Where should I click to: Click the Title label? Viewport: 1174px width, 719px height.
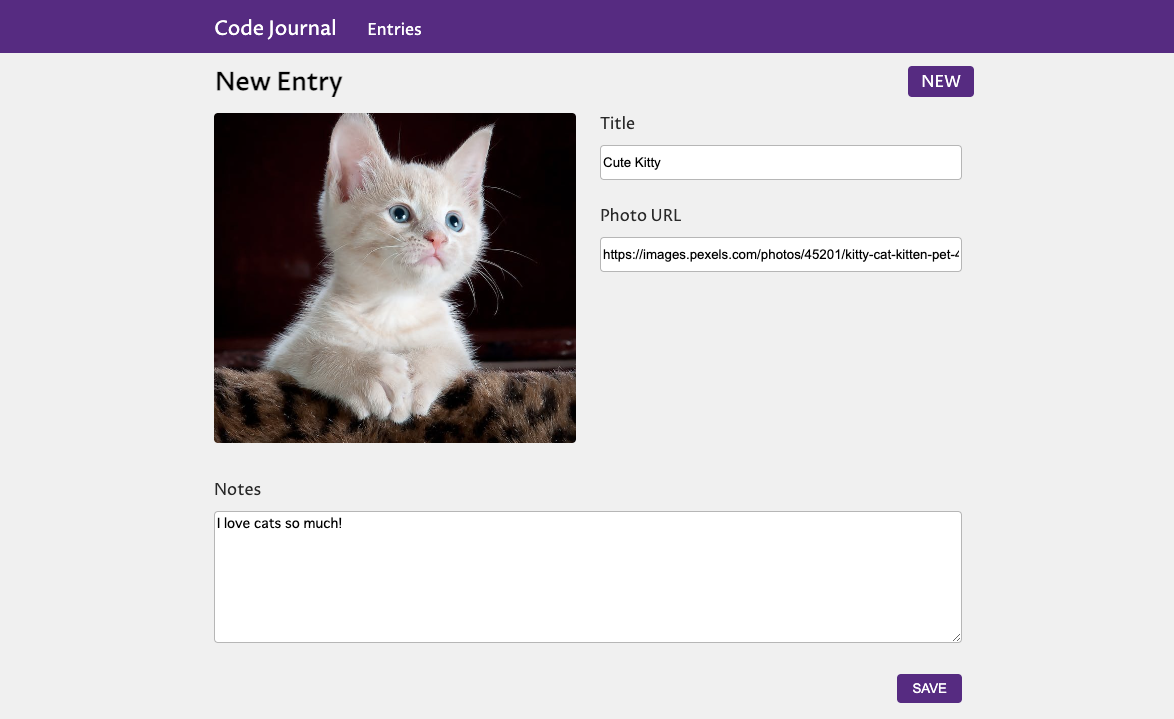click(617, 123)
